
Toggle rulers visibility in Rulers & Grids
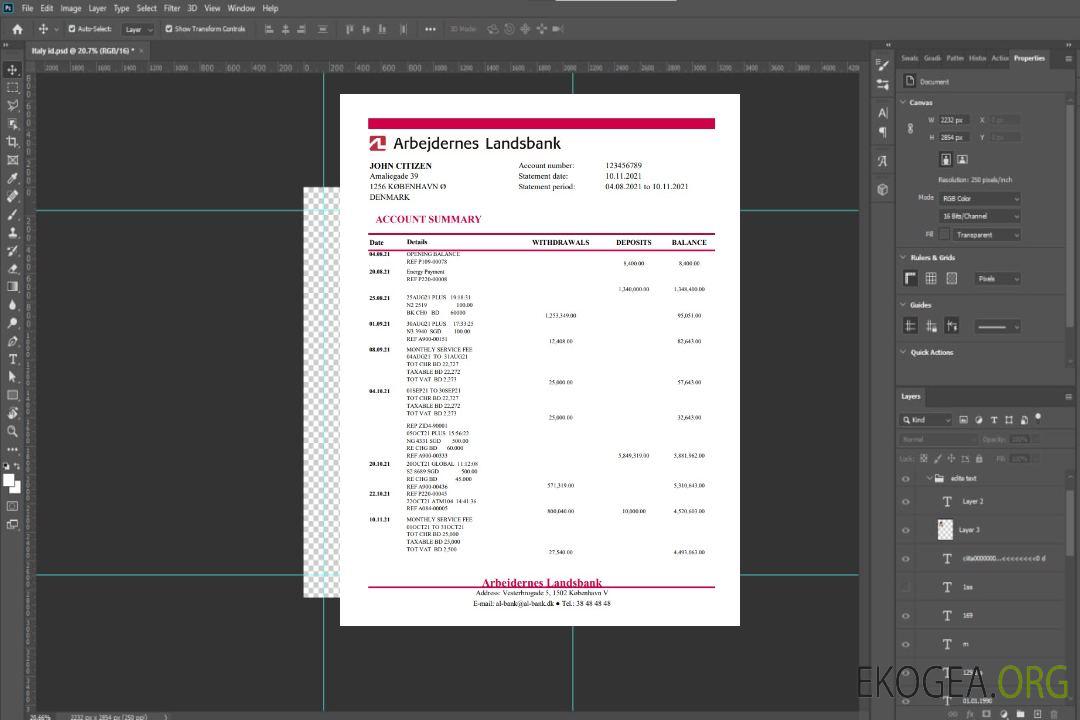tap(911, 278)
